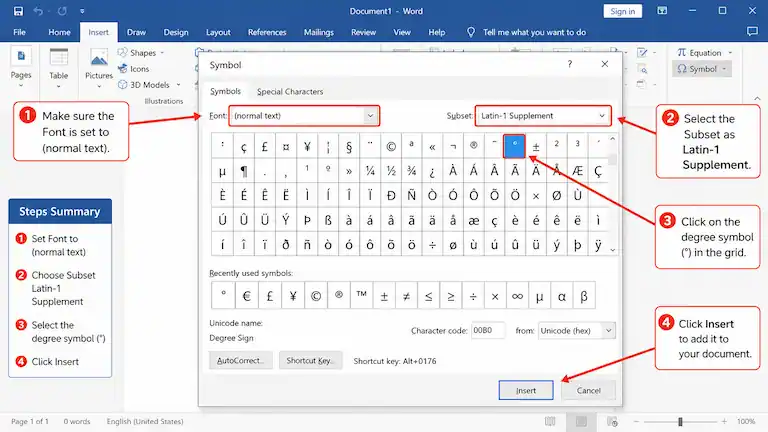This screenshot has height=432, width=768.
Task: Open the from Unicode (hex) dropdown
Action: point(576,331)
